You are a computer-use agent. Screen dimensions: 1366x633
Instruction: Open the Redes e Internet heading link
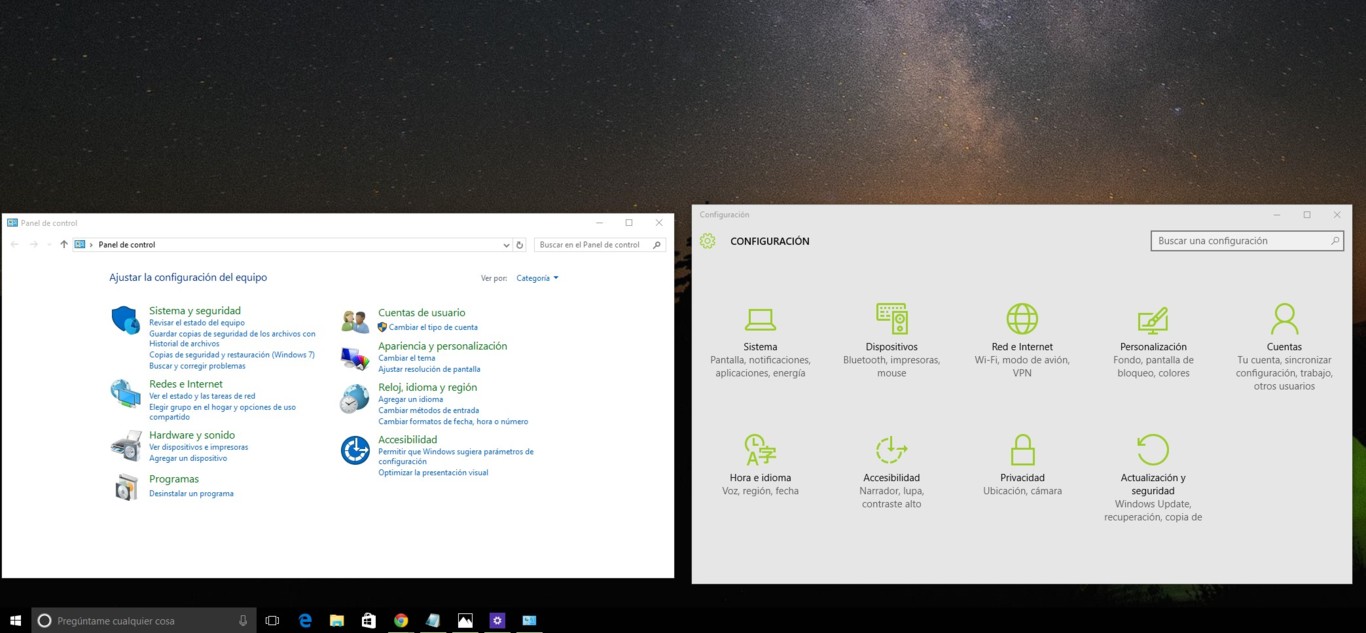[x=186, y=384]
